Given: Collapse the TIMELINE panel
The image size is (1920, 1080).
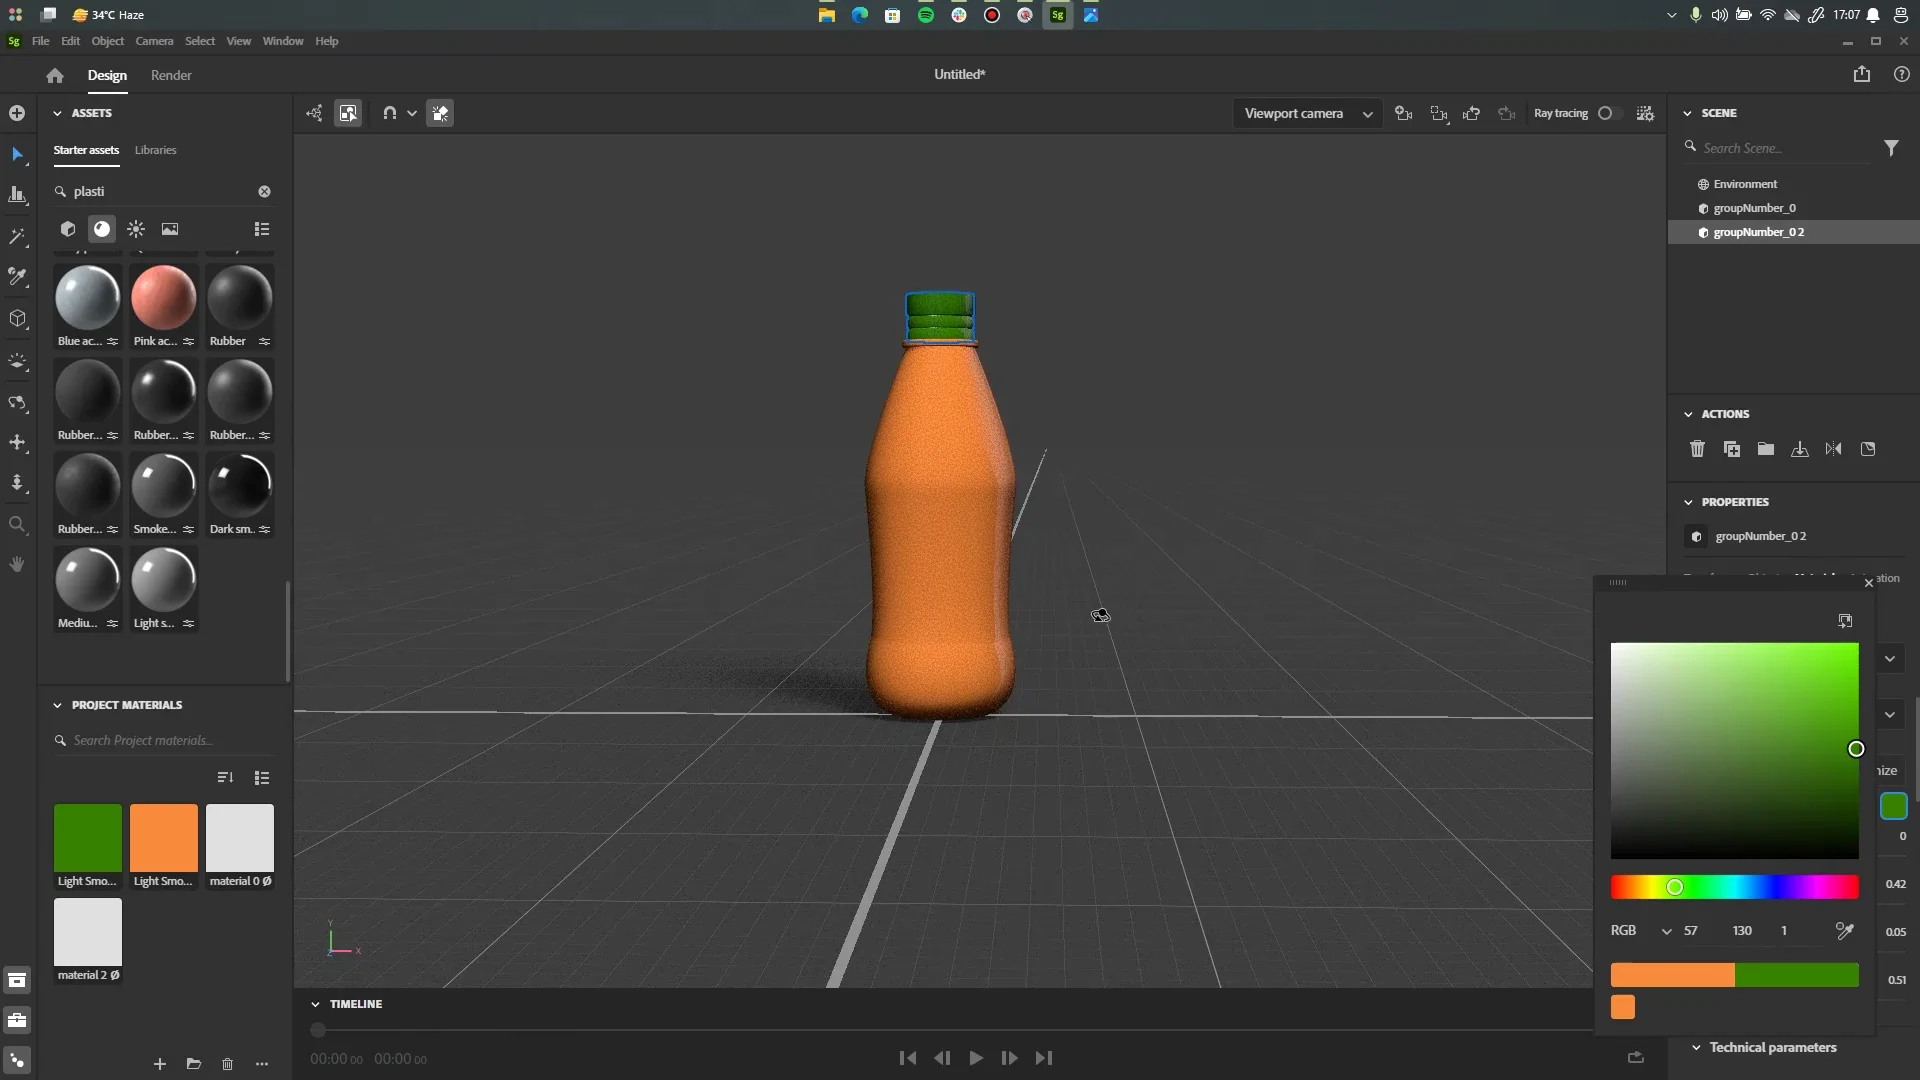Looking at the screenshot, I should coord(315,1004).
